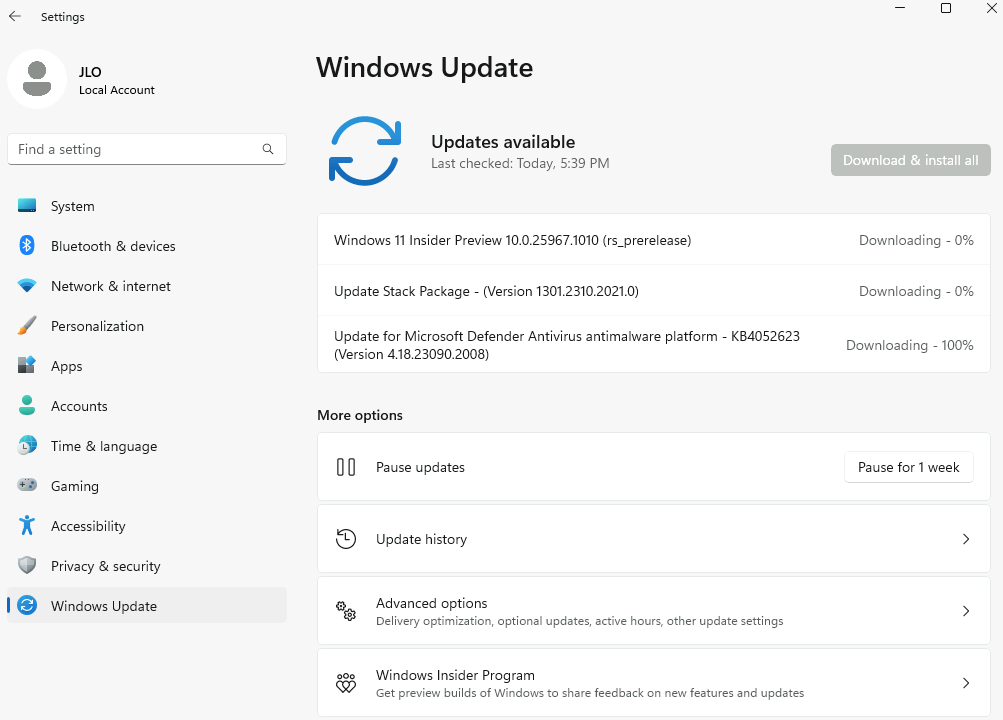The width and height of the screenshot is (1003, 720).
Task: Expand Update history chevron
Action: 966,539
